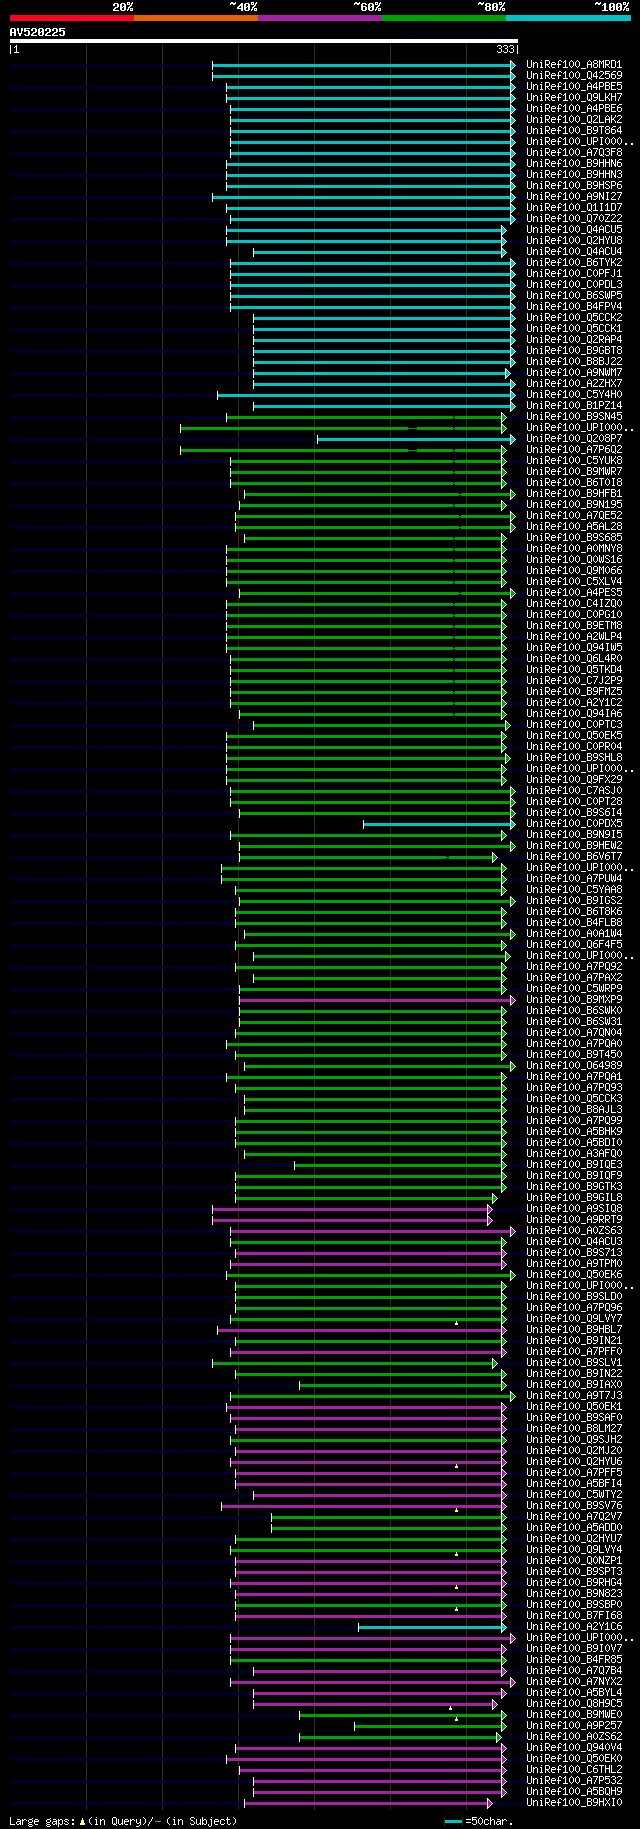Select the UniRef100_Q2HYU8 label
This screenshot has height=1829, width=640.
coord(574,241)
